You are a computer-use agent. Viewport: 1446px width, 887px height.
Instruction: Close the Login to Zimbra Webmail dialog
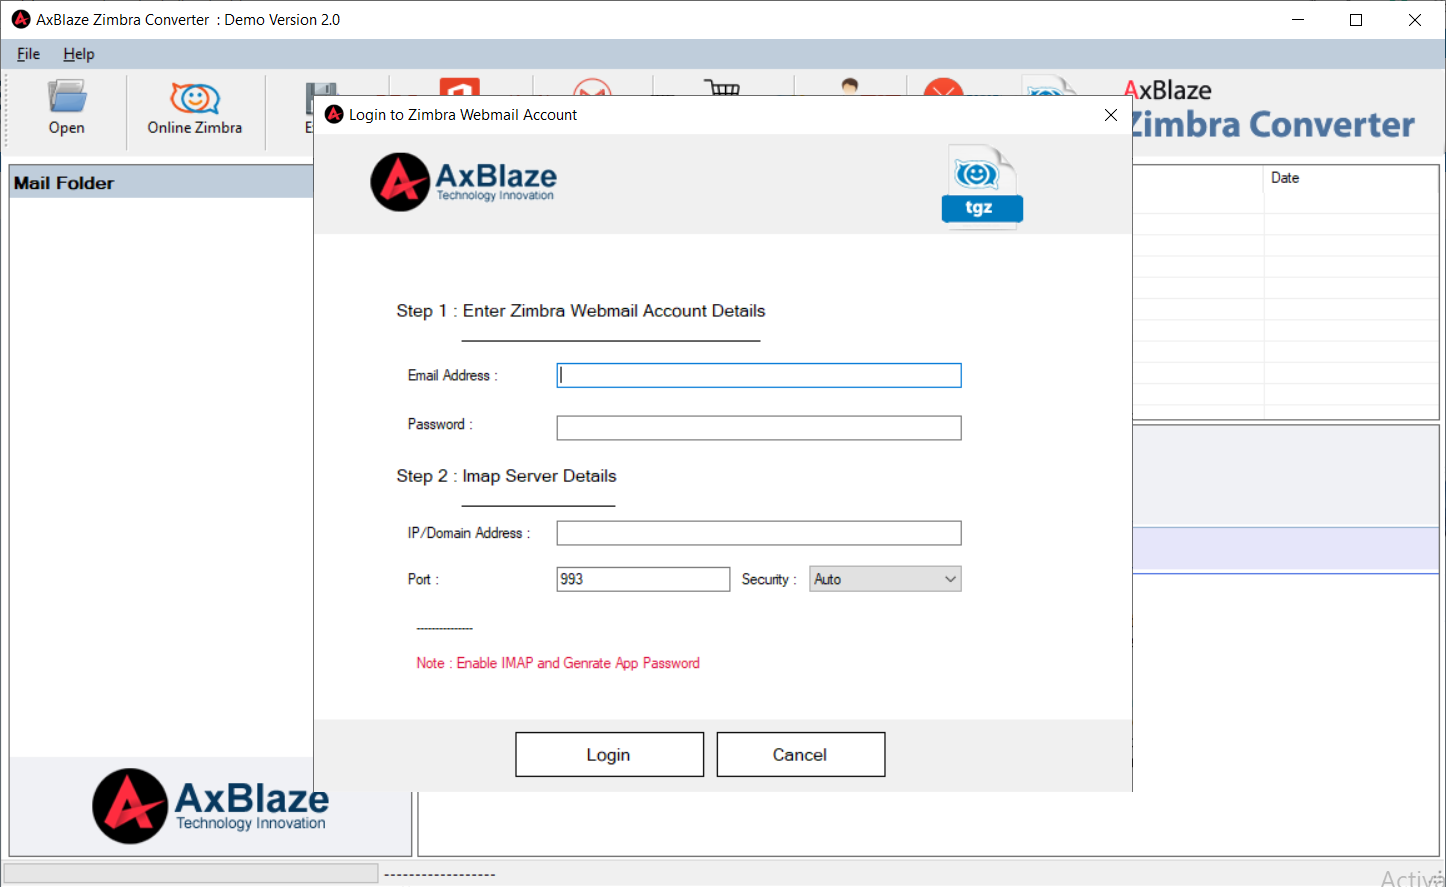[x=1110, y=115]
